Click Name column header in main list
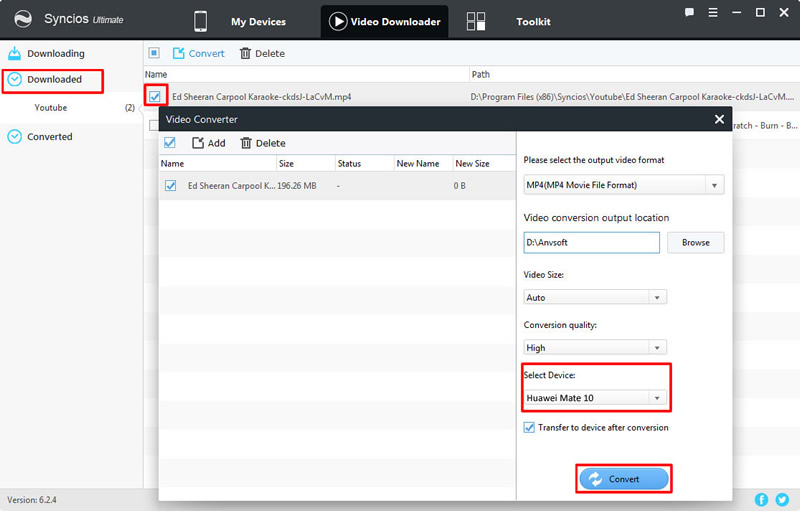This screenshot has width=800, height=511. point(156,74)
